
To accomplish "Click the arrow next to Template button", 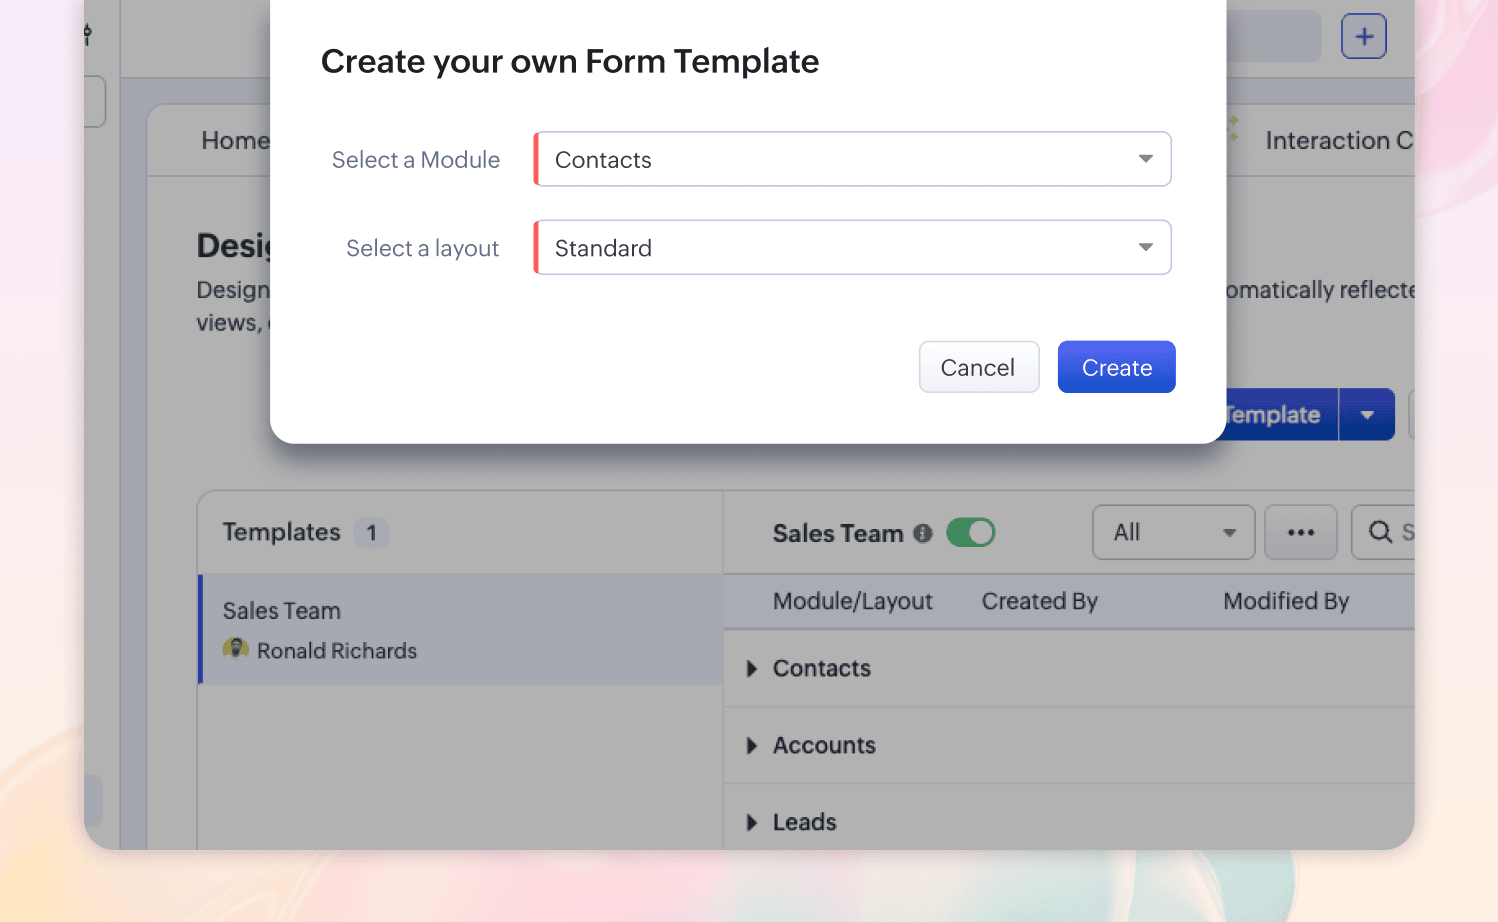I will (1367, 415).
